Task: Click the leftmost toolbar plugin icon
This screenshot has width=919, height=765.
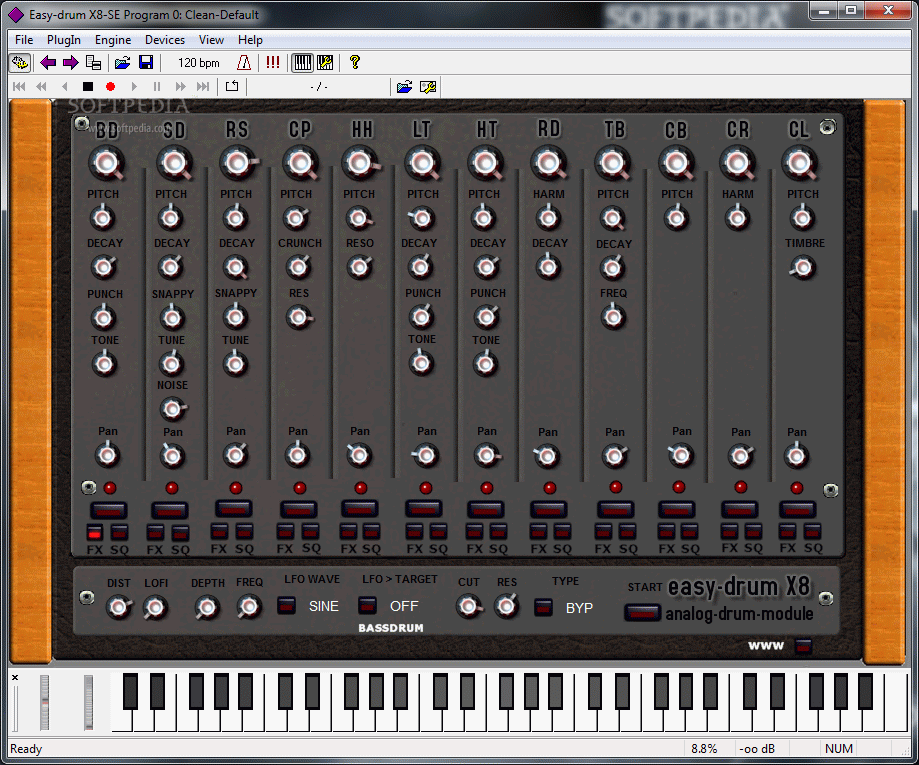Action: coord(19,62)
